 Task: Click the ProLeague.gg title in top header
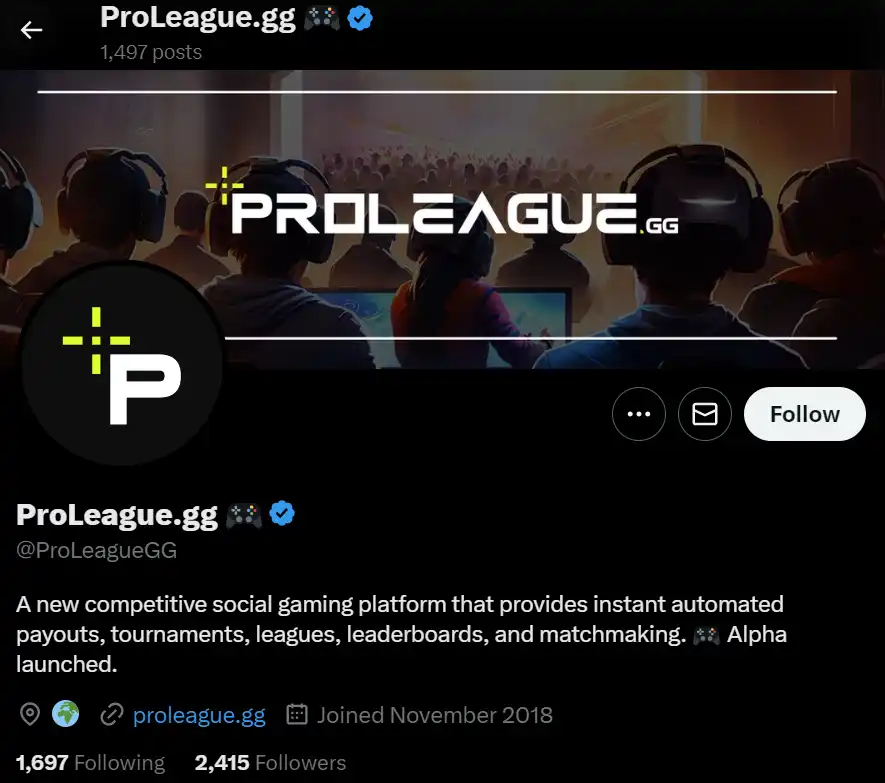pos(198,18)
